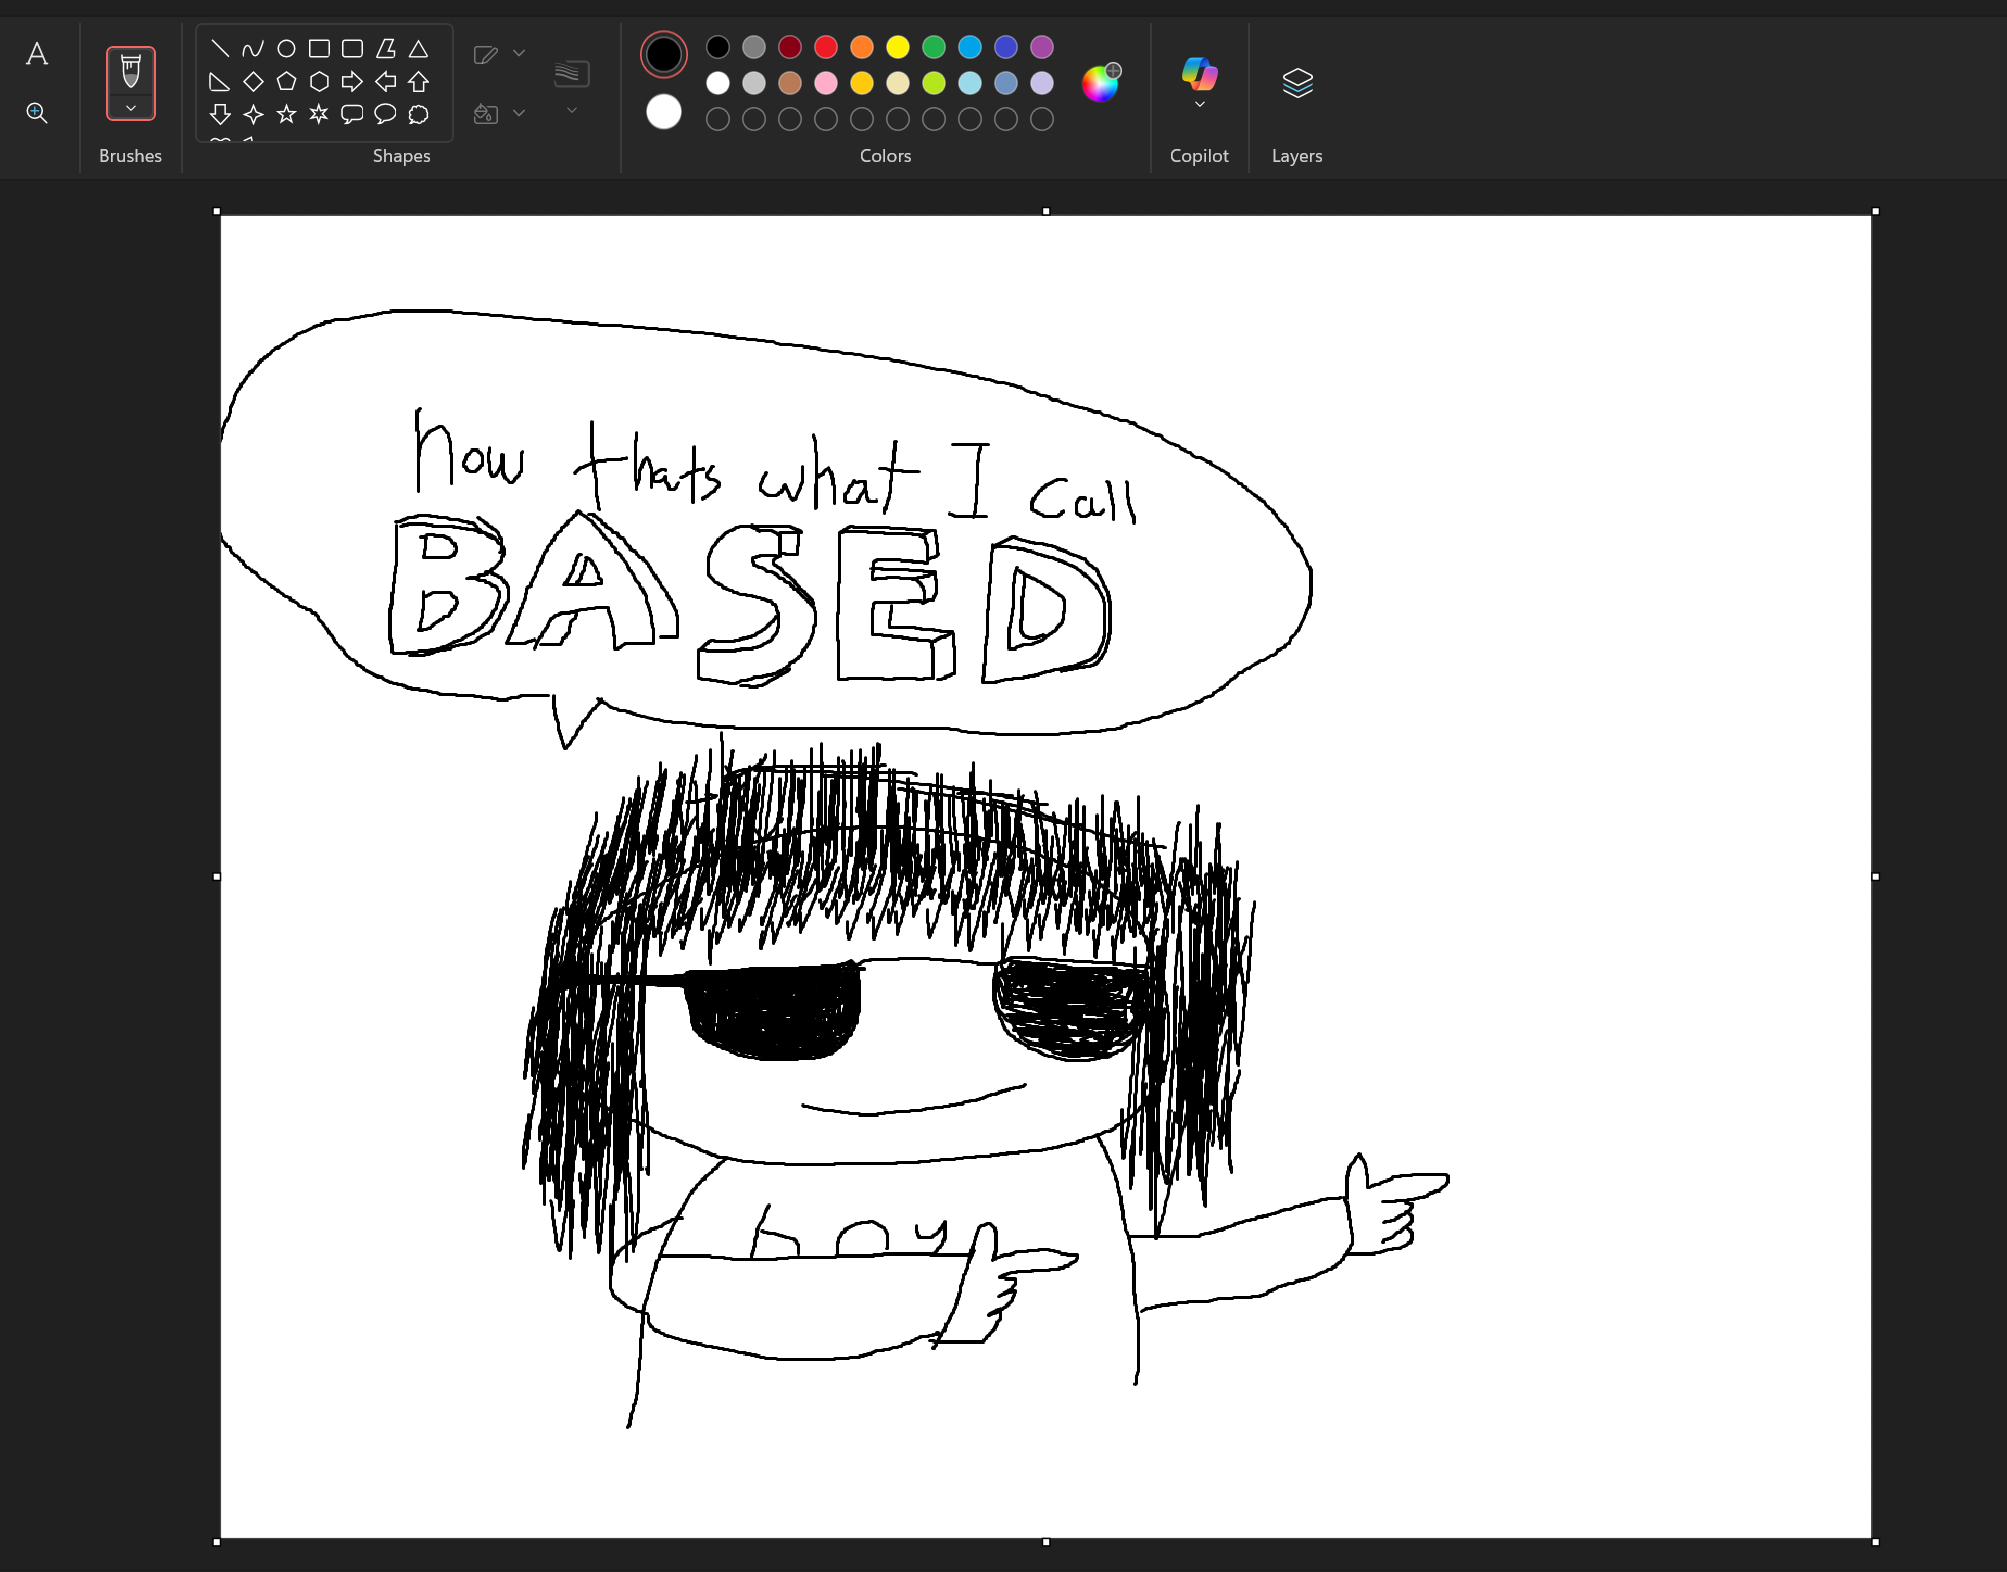Activate the Color 1 black swatch
2007x1572 pixels.
pos(664,54)
